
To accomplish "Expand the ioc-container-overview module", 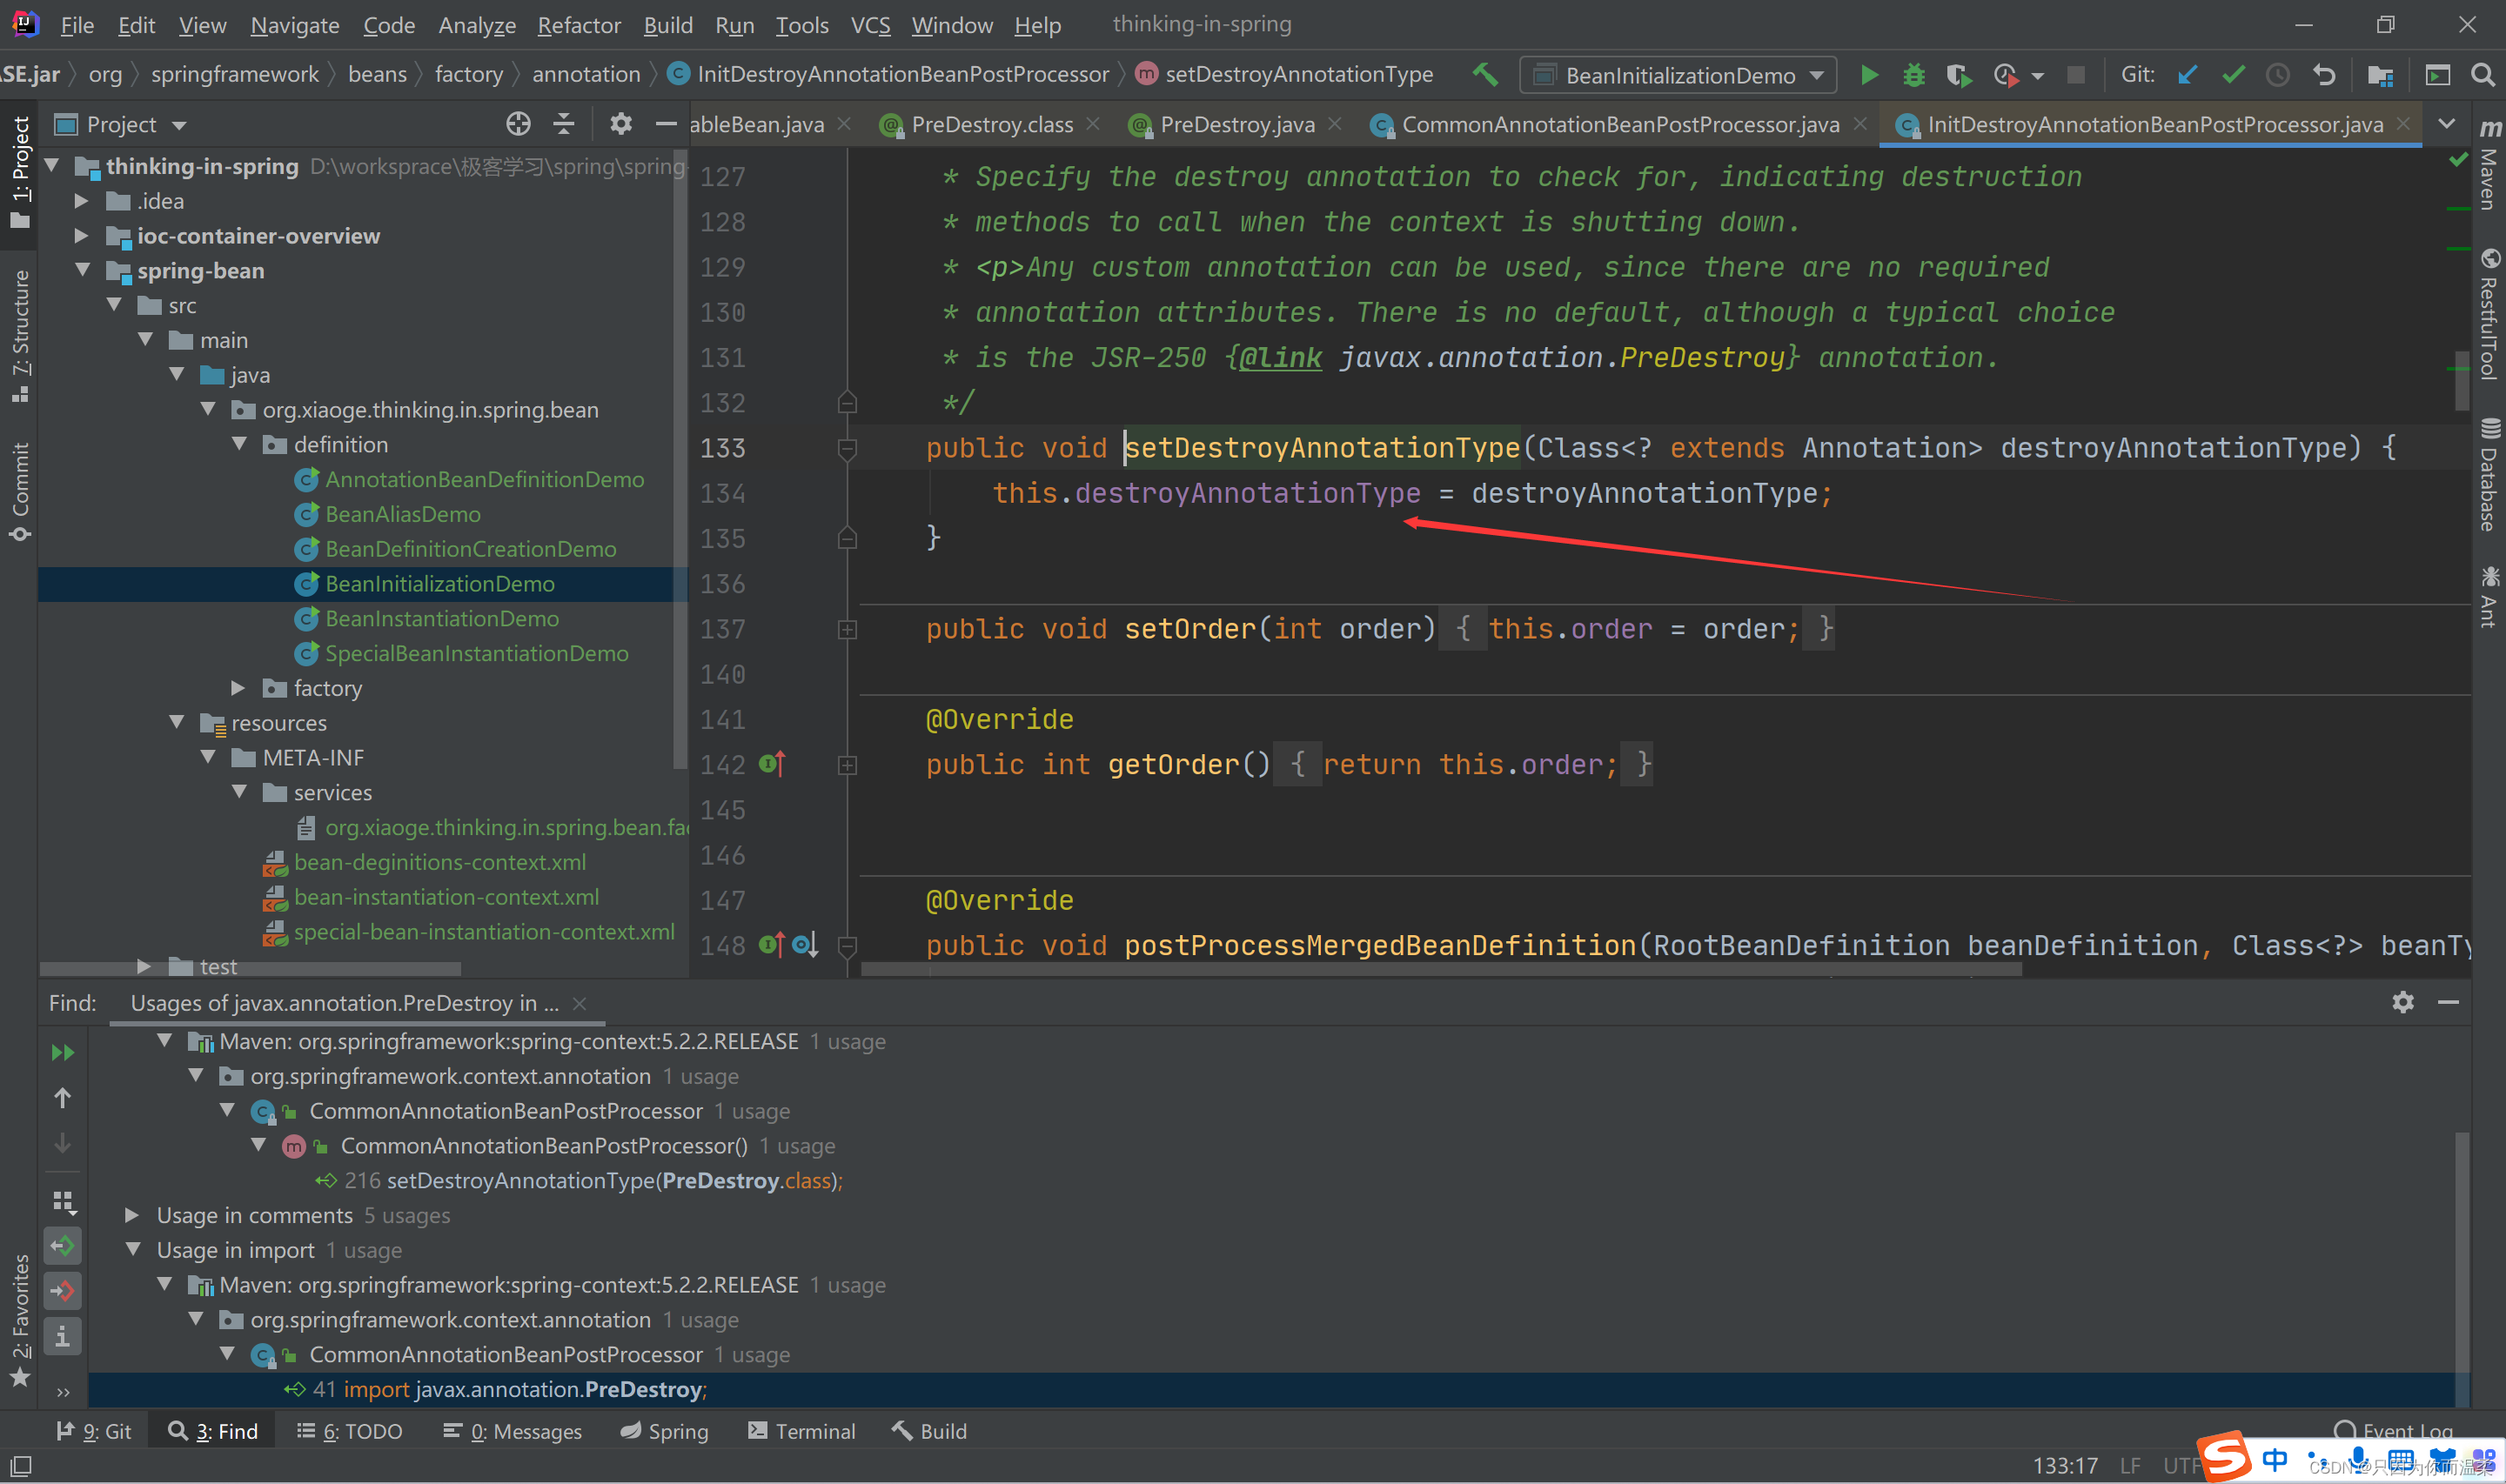I will tap(82, 236).
